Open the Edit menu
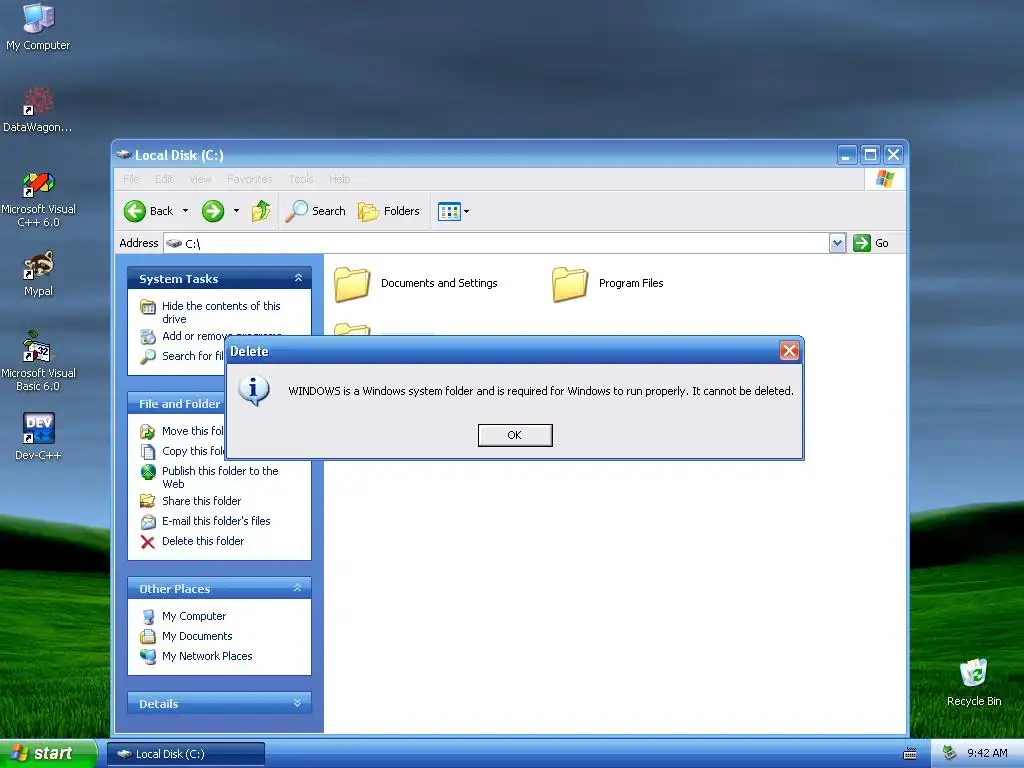Image resolution: width=1024 pixels, height=768 pixels. click(164, 179)
